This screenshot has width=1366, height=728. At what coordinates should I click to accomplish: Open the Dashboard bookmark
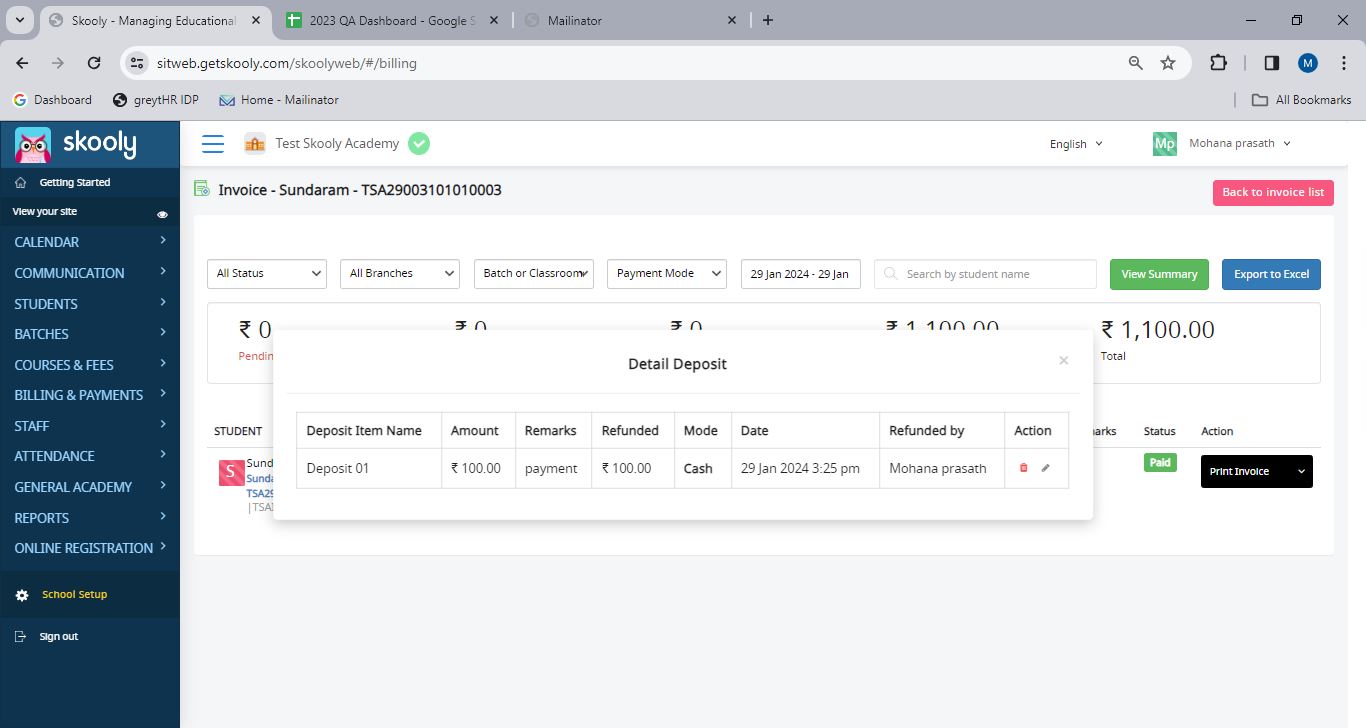tap(52, 100)
